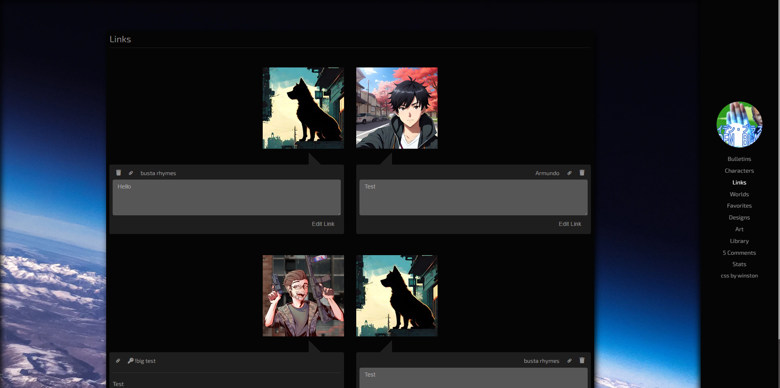Screen dimensions: 780x388
Task: Click chain link icon beside big test
Action: 118,361
